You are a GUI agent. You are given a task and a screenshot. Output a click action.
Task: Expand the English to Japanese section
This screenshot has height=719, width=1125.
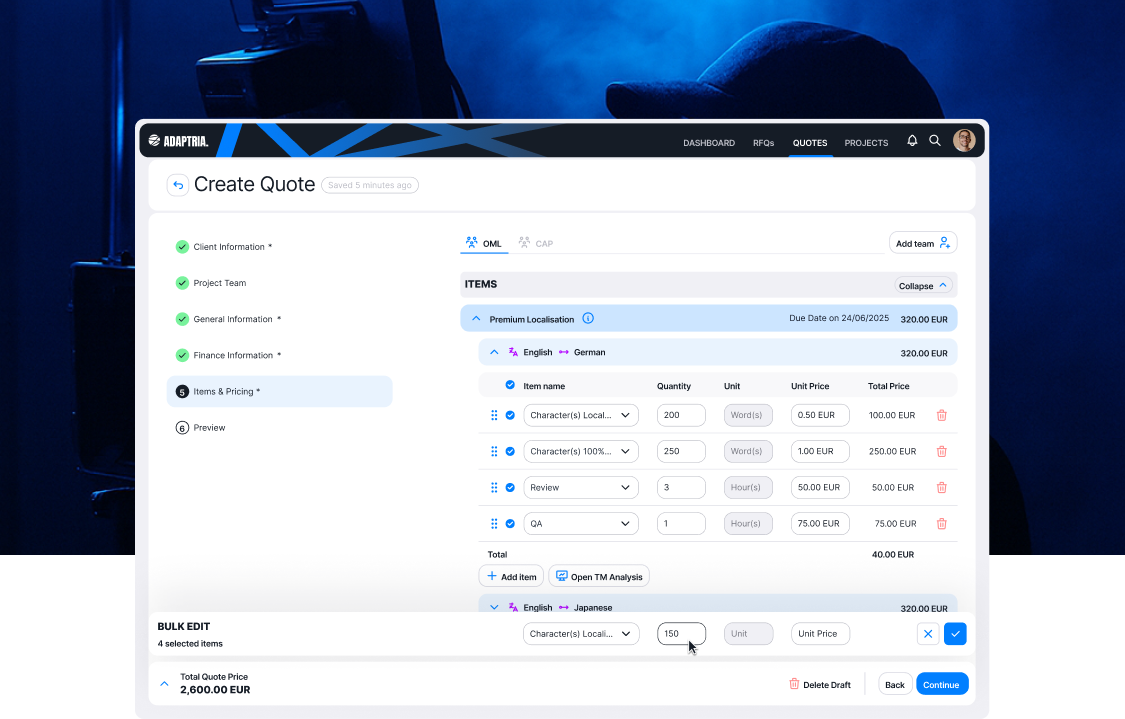point(494,607)
